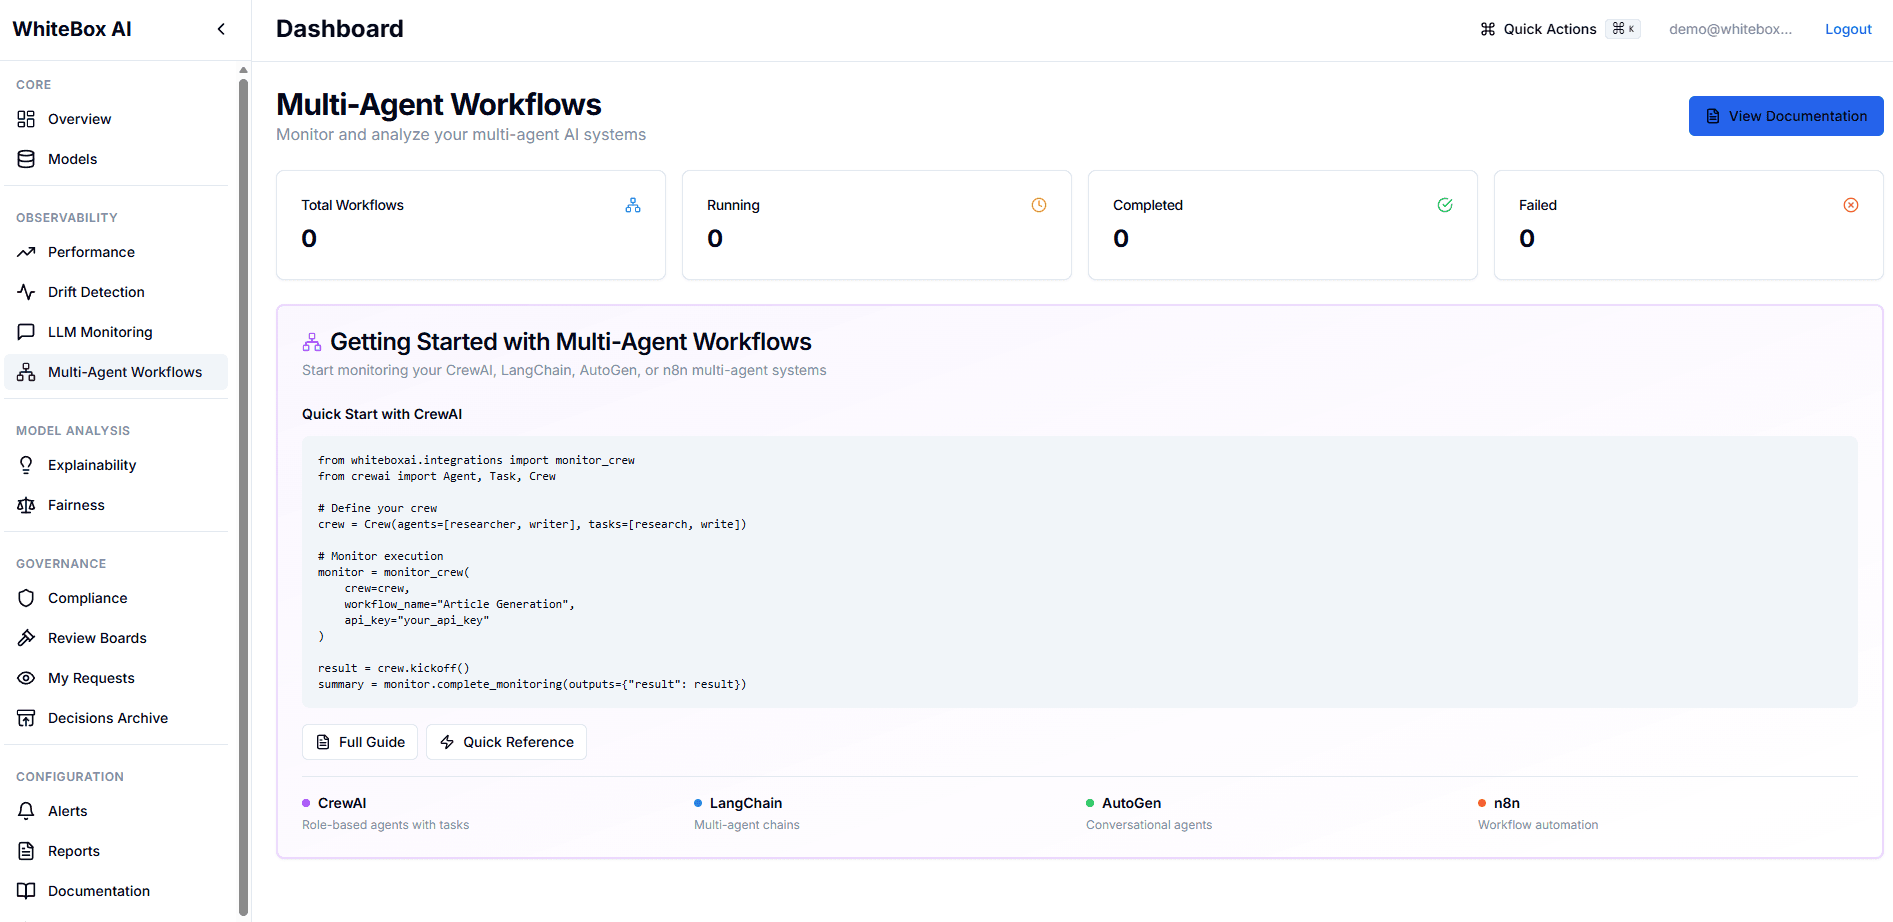
Task: Click the Documentation book icon
Action: click(26, 891)
